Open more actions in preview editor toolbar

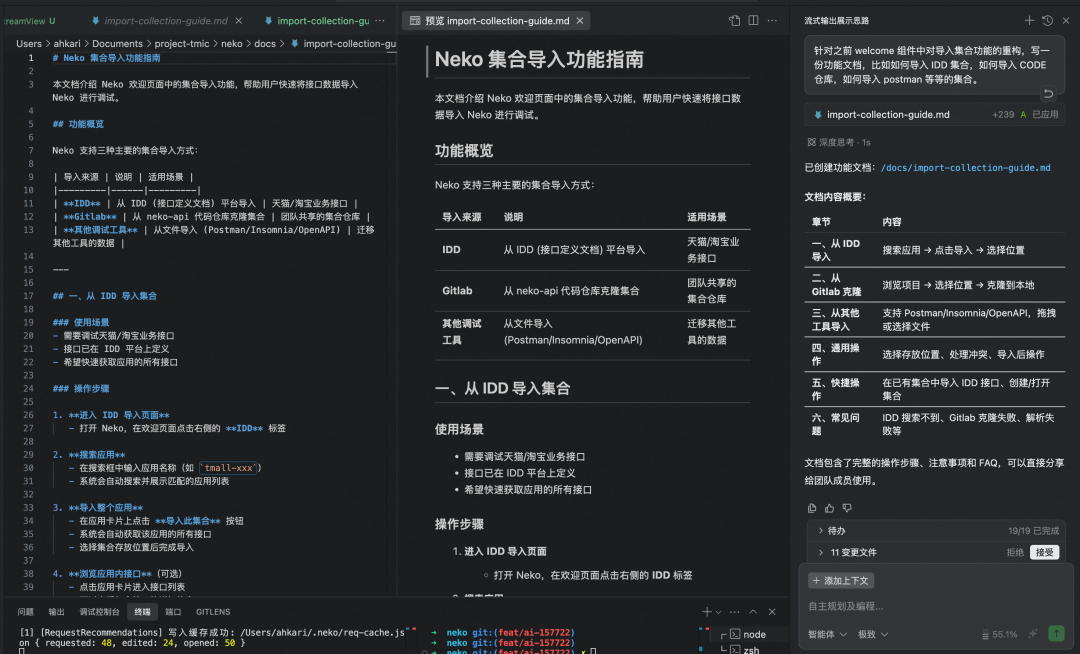click(772, 21)
